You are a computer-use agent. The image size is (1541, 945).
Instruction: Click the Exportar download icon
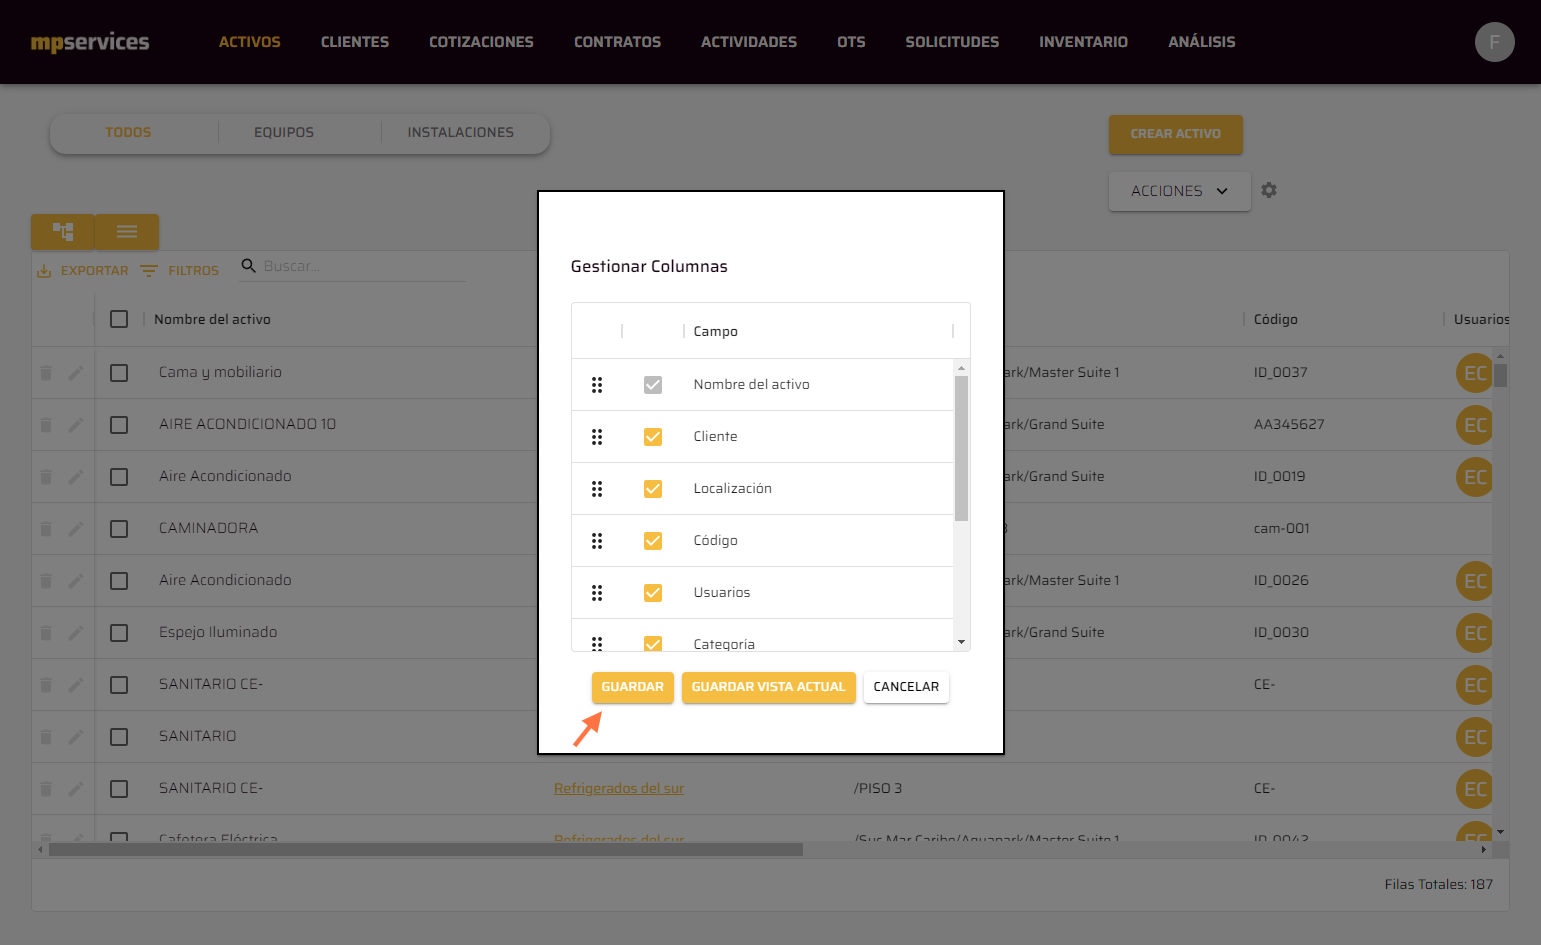point(44,271)
